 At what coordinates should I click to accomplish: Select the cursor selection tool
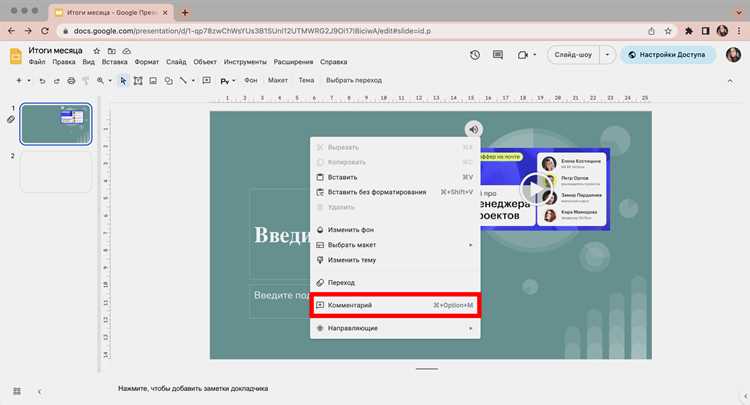click(x=123, y=81)
